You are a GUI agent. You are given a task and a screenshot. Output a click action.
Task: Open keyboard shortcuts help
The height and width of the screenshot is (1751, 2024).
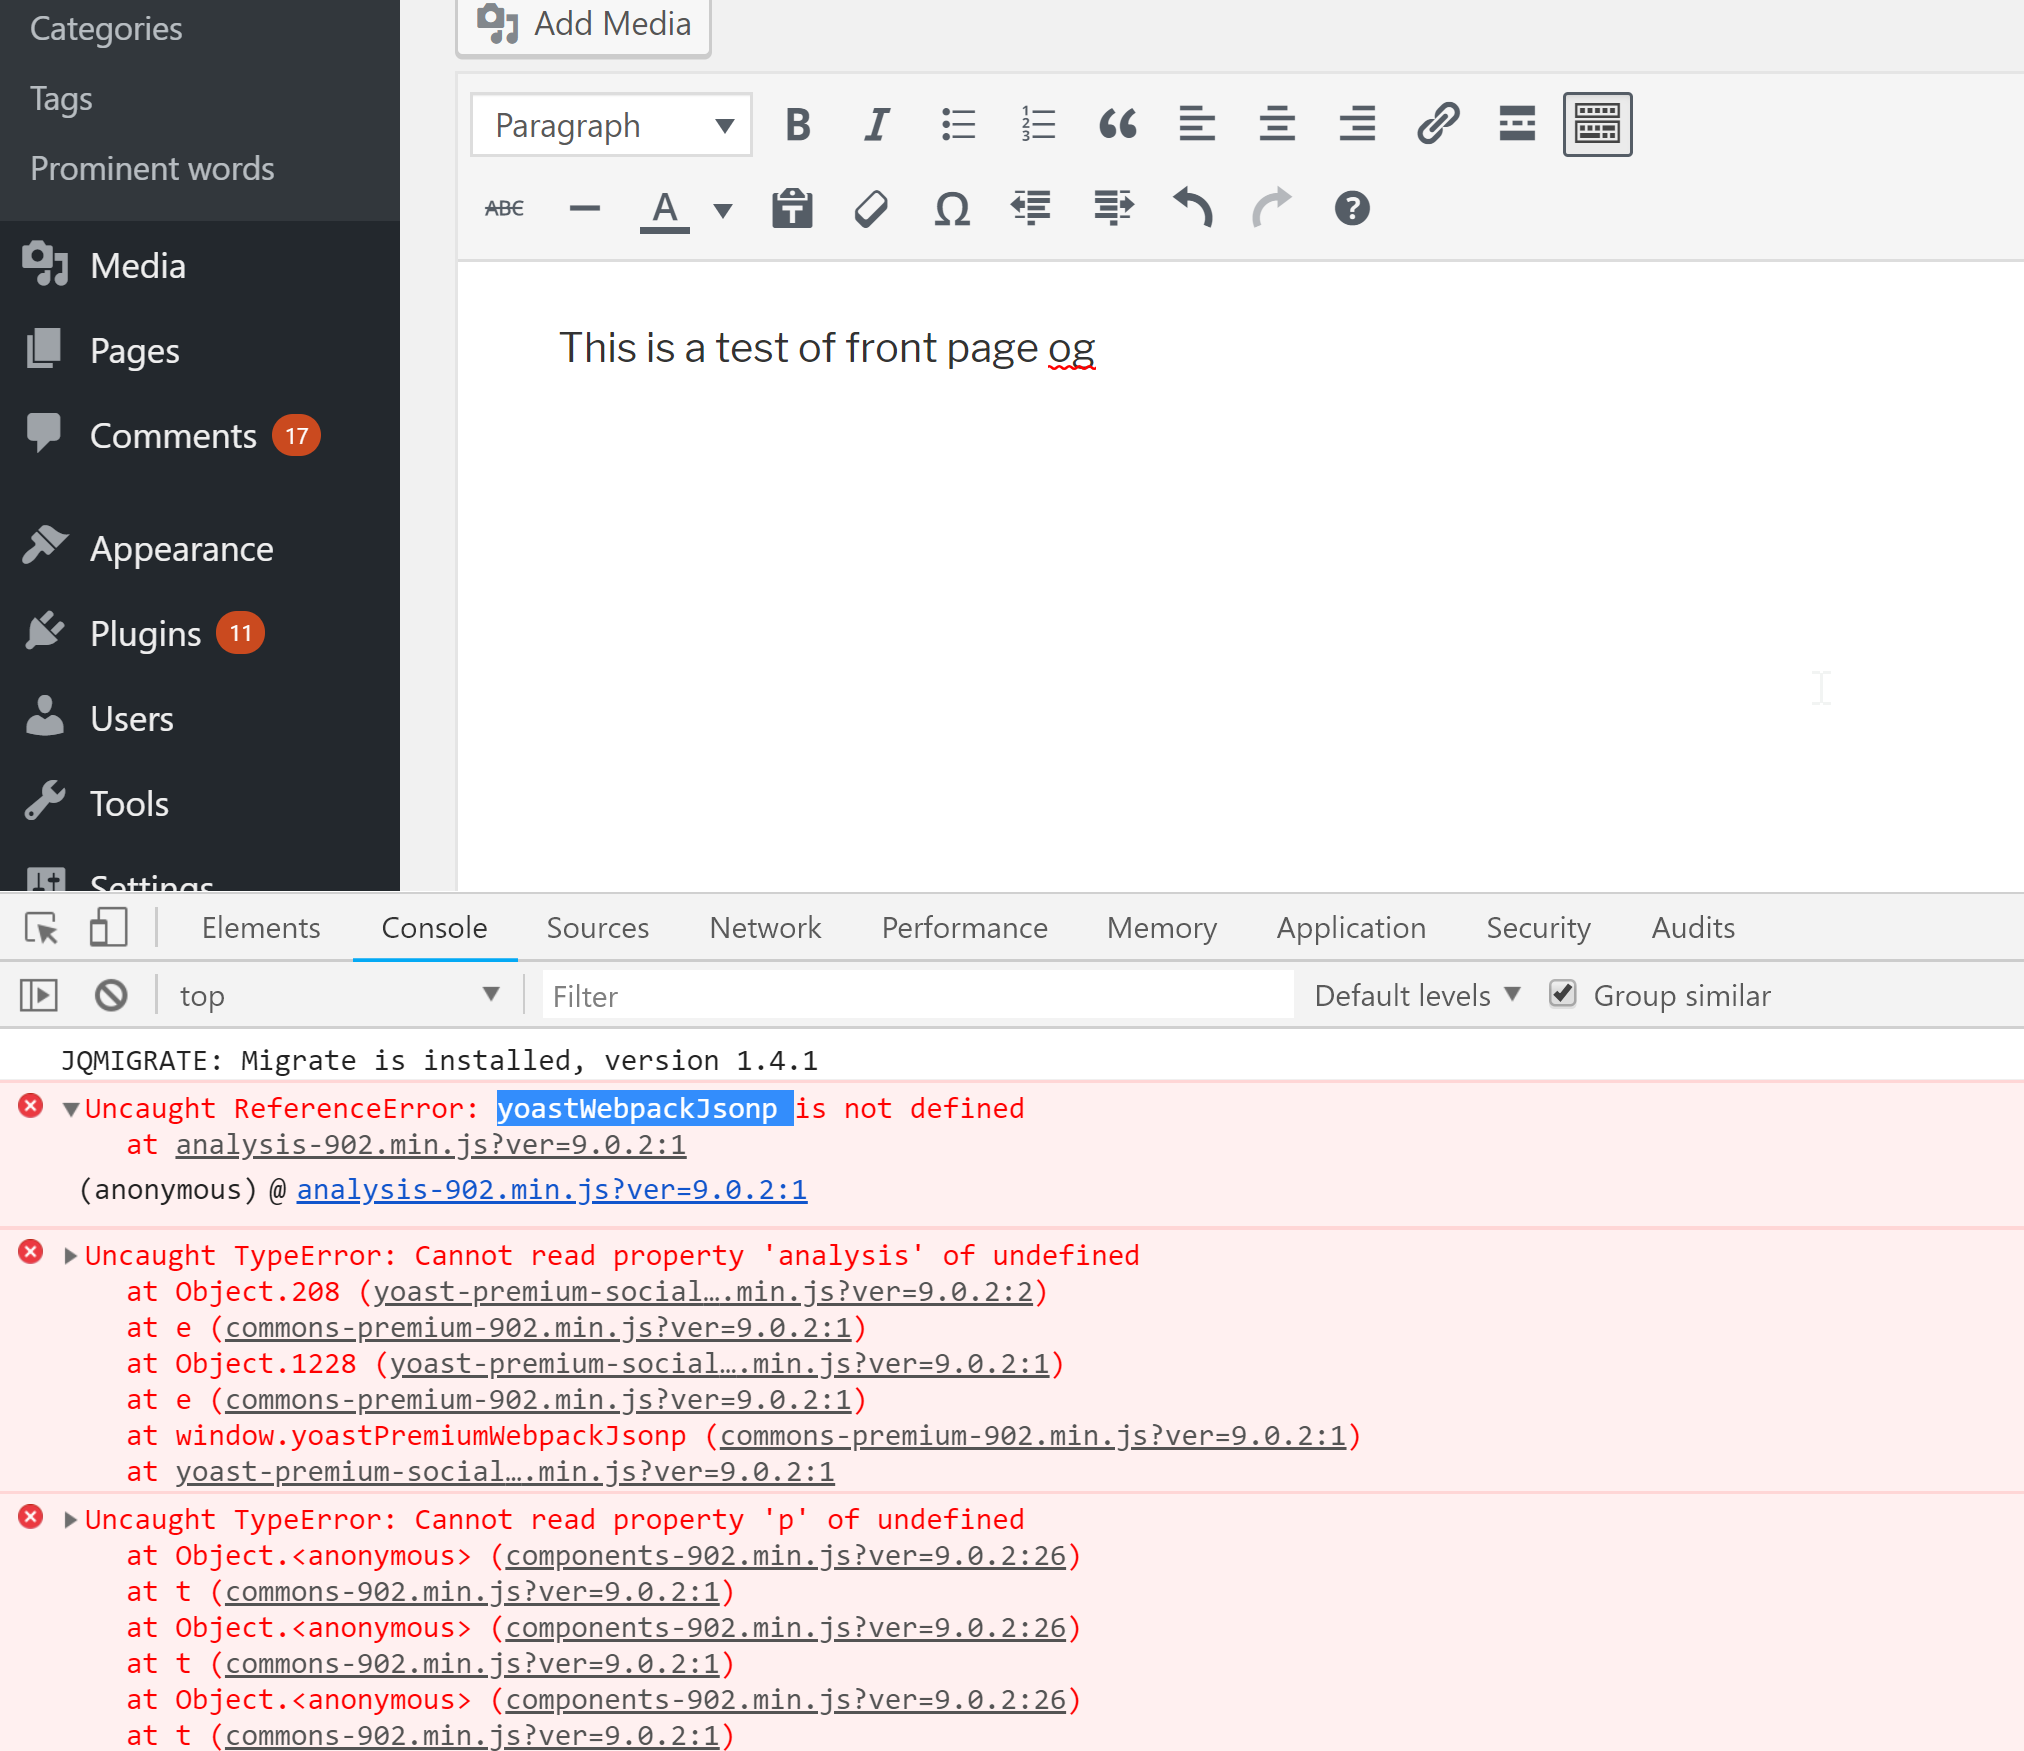pyautogui.click(x=1352, y=209)
